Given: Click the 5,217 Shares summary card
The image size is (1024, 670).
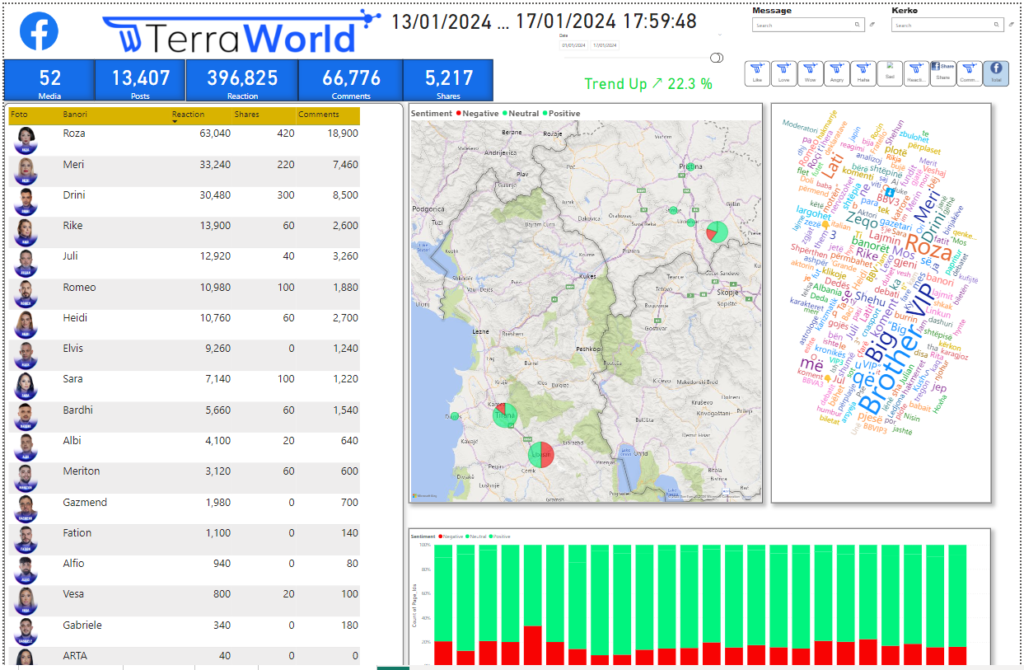Looking at the screenshot, I should click(448, 81).
